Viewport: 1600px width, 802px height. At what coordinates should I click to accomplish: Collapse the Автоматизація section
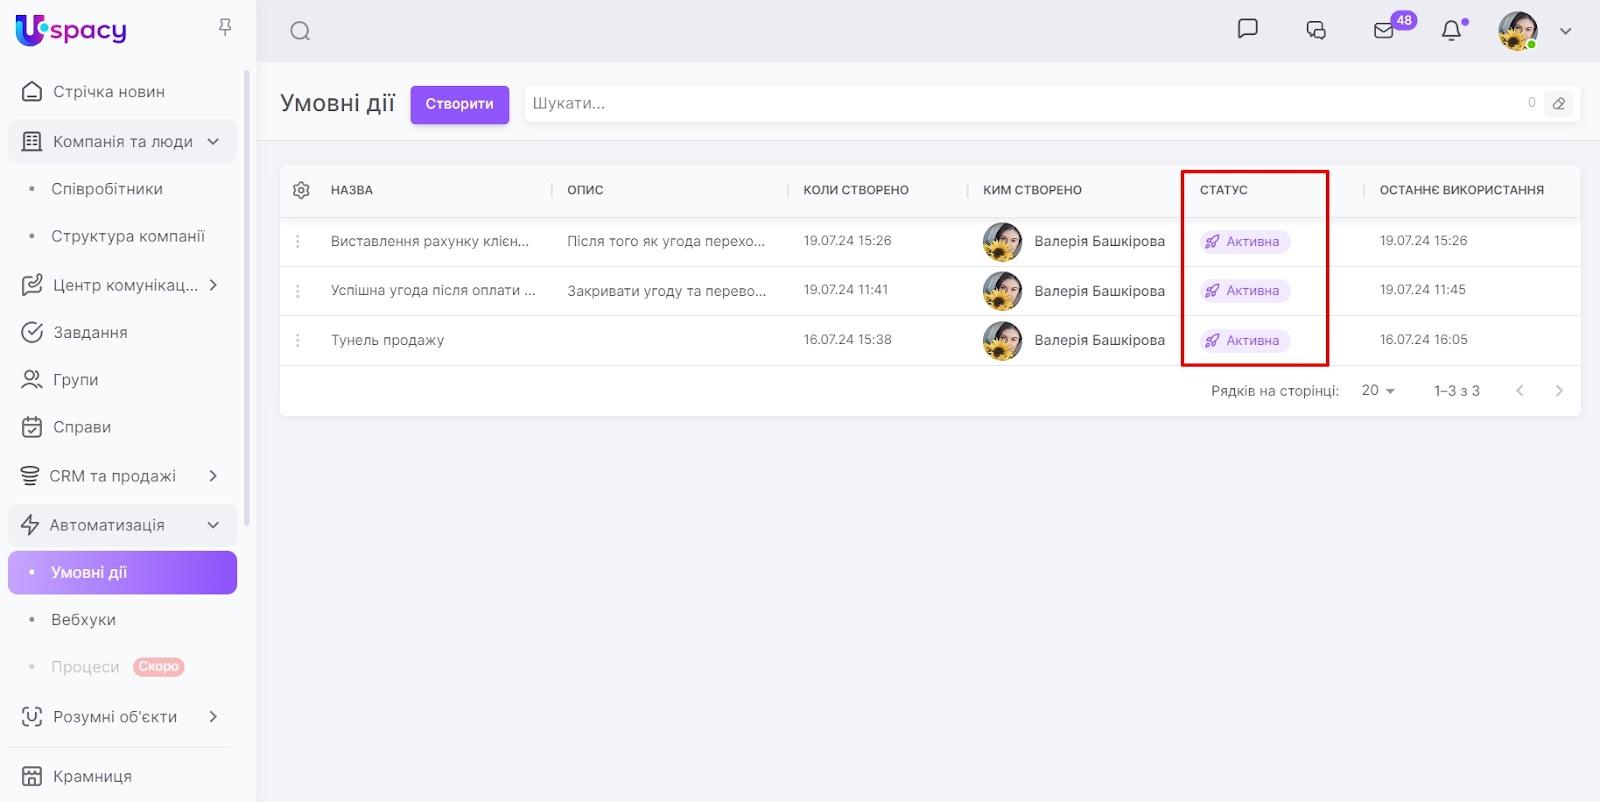[212, 525]
